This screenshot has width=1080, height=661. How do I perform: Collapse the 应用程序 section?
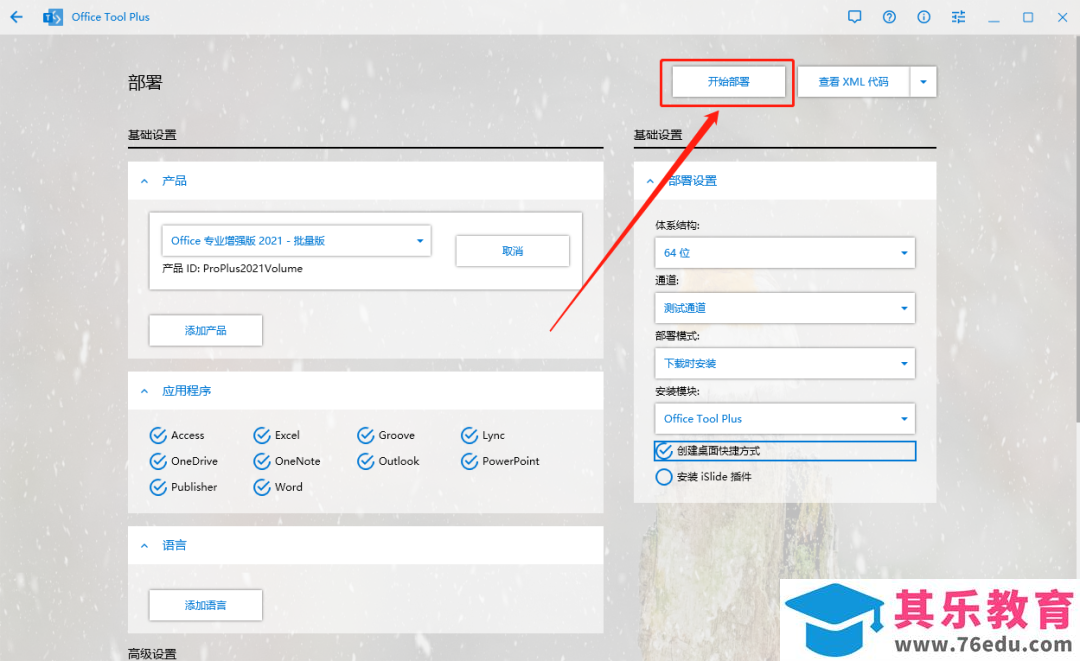(x=145, y=391)
